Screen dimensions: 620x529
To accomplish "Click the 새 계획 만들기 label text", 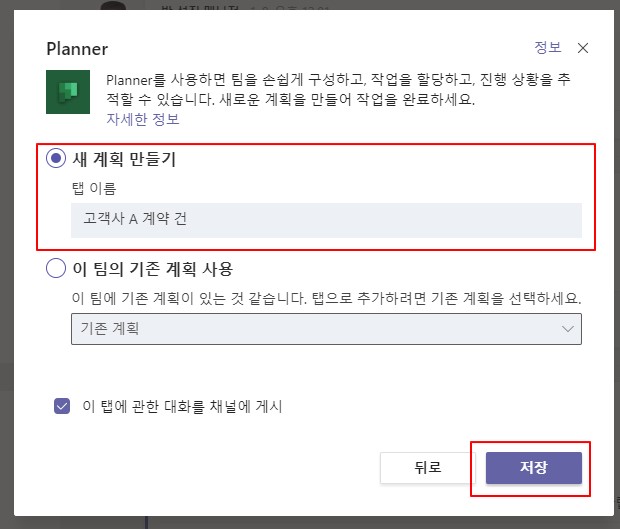I will (x=124, y=159).
